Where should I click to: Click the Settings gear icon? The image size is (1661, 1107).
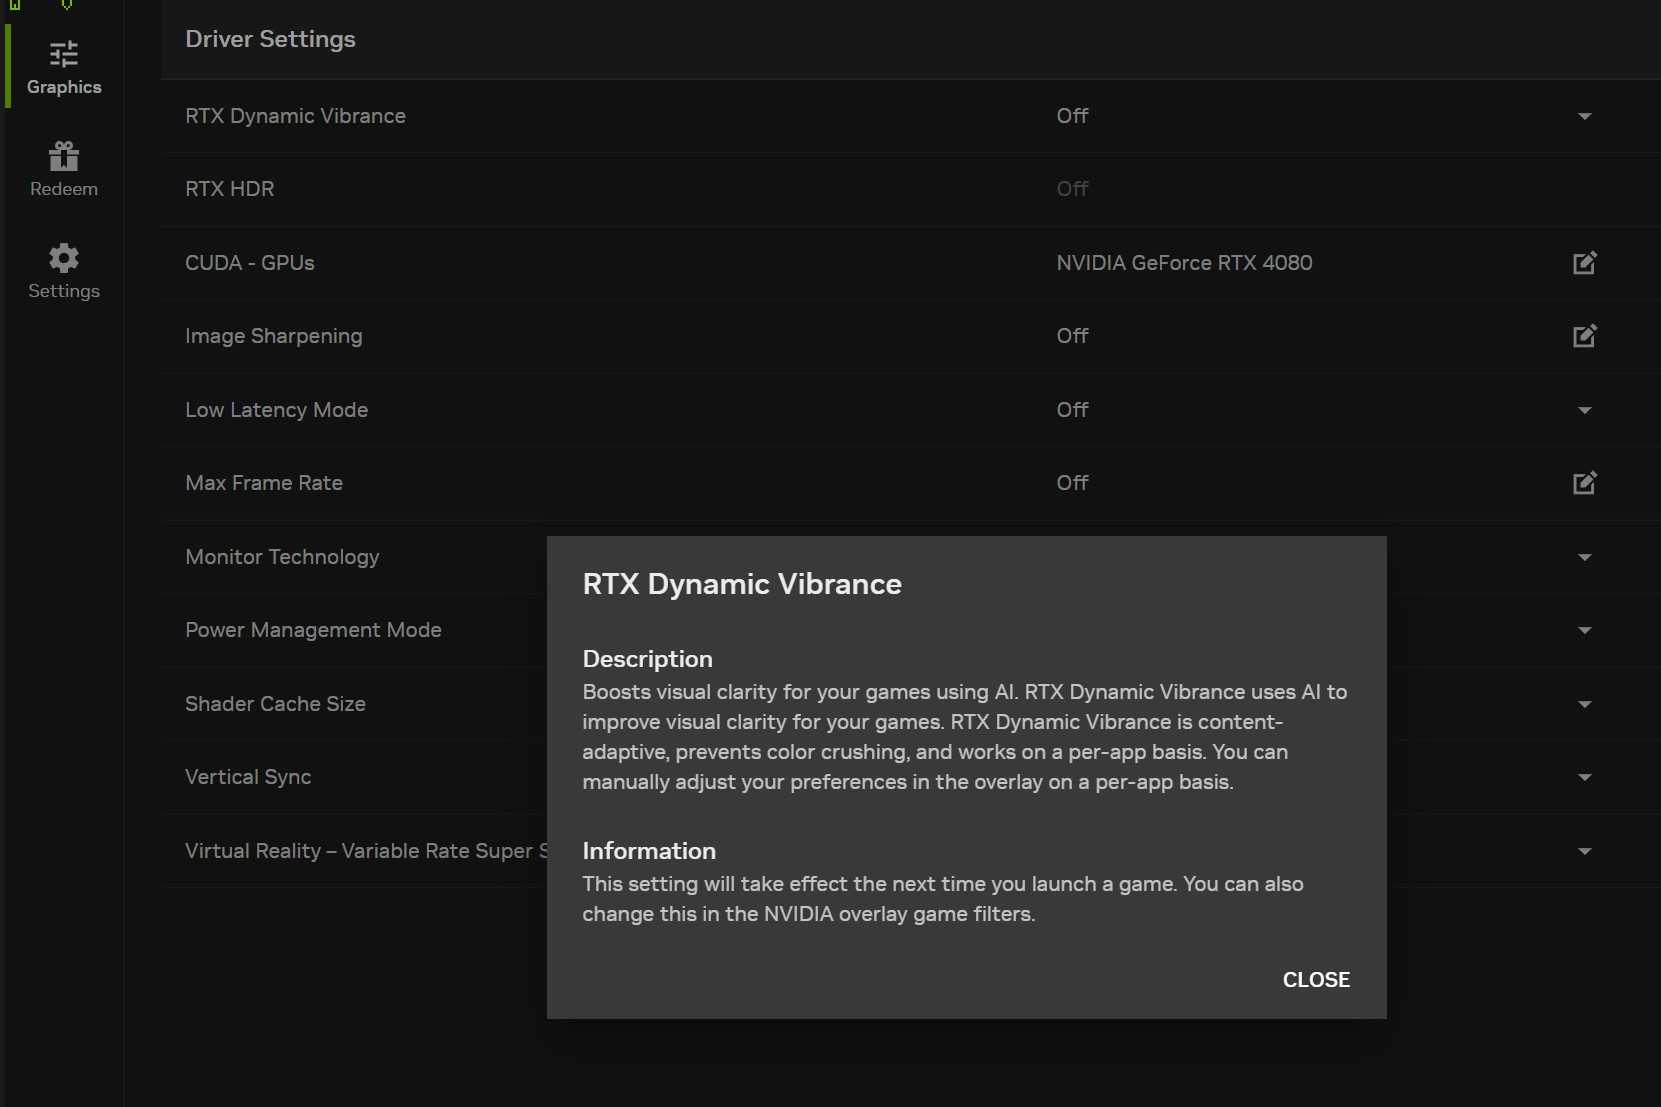click(63, 258)
